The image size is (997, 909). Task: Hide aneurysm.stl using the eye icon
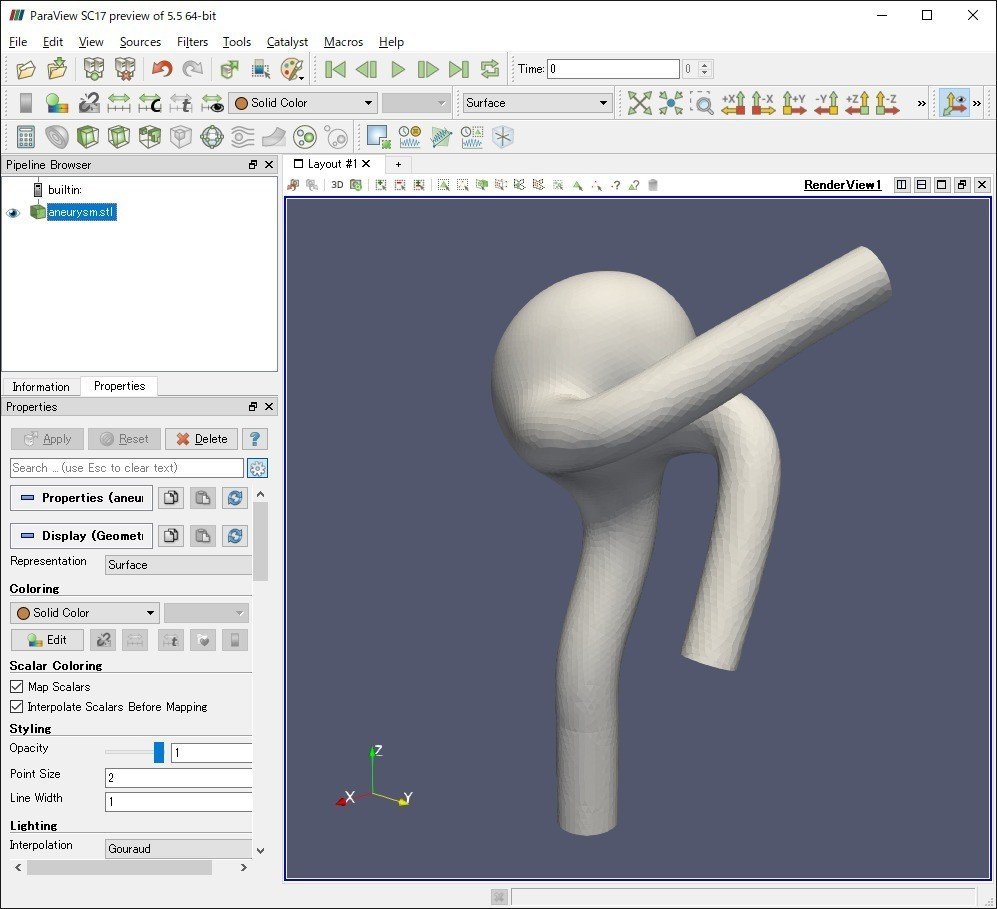click(14, 213)
